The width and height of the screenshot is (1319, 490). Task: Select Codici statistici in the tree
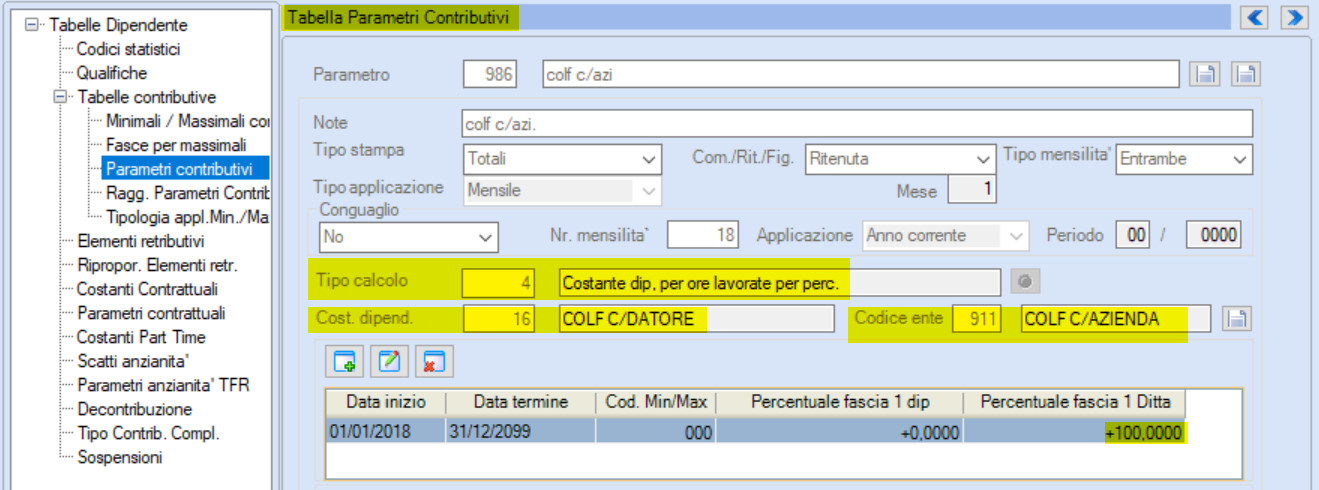coord(128,49)
